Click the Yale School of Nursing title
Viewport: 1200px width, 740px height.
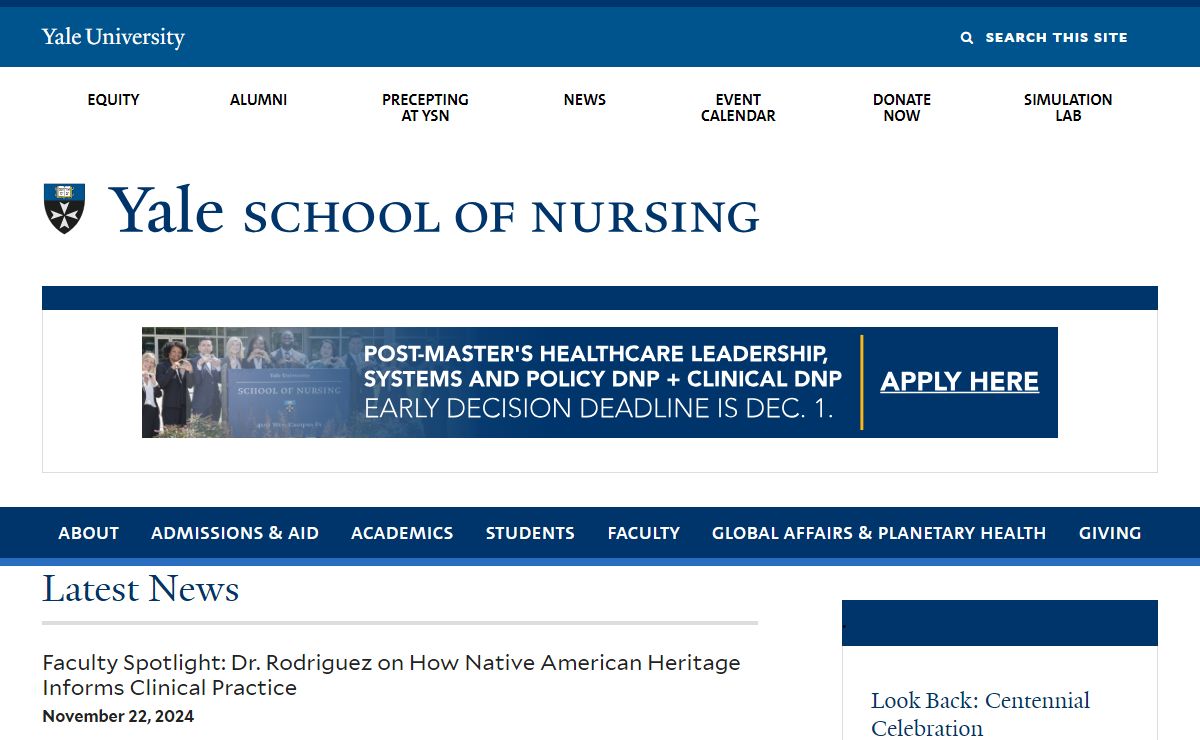pos(434,211)
